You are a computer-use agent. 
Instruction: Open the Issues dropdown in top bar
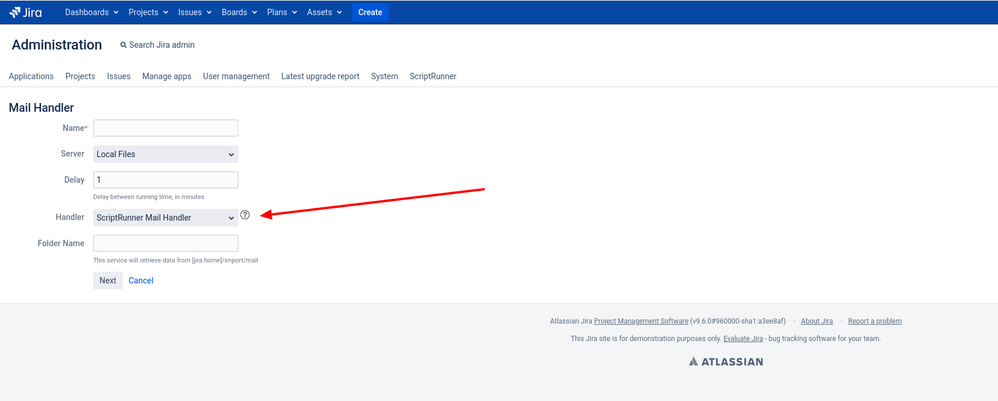click(x=195, y=12)
